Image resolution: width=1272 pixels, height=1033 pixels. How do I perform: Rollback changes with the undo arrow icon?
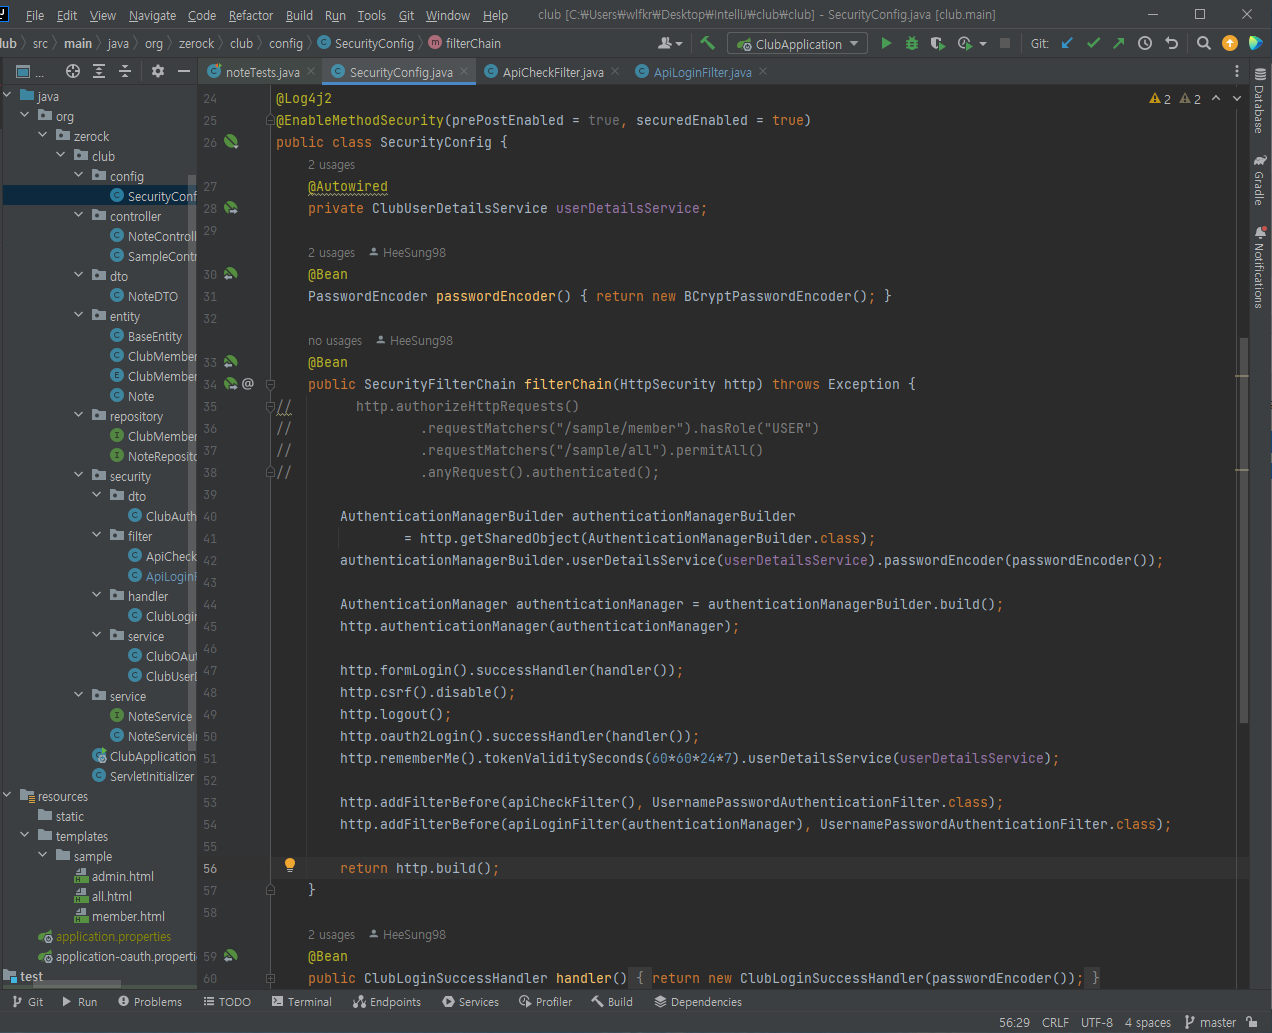point(1171,43)
